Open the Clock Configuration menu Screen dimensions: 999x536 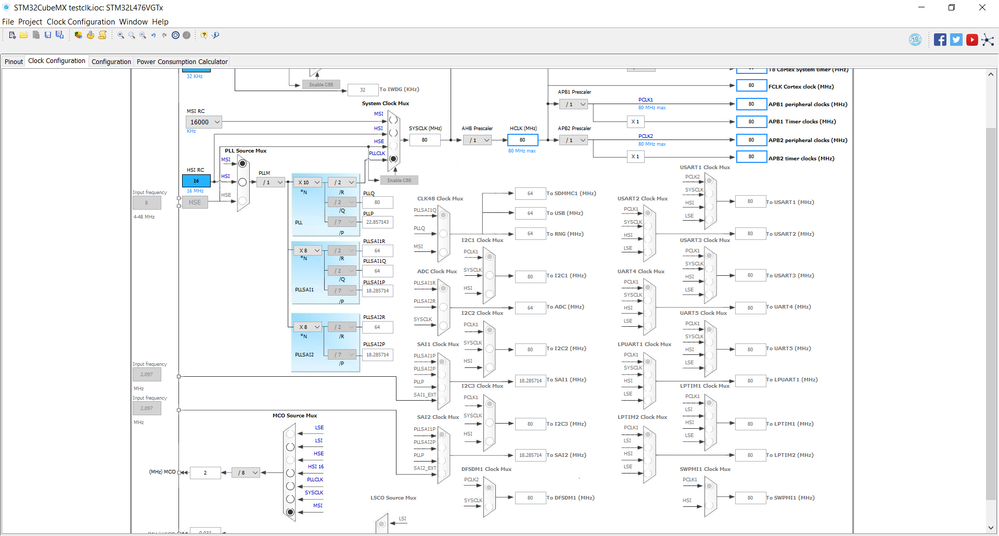(x=81, y=22)
